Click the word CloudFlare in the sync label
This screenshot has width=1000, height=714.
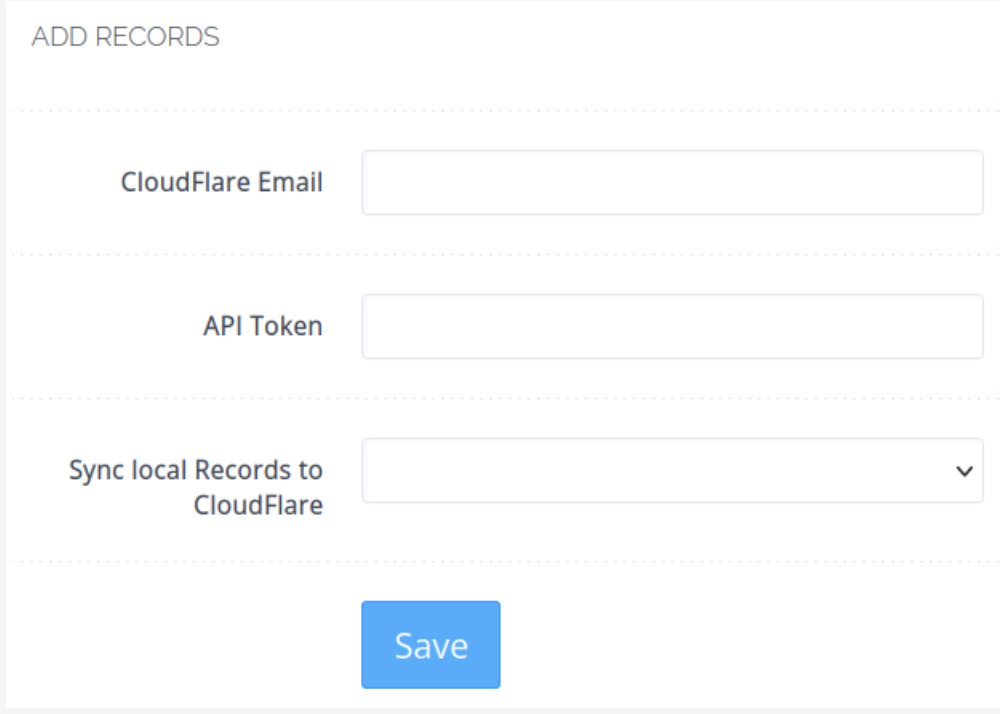(258, 506)
